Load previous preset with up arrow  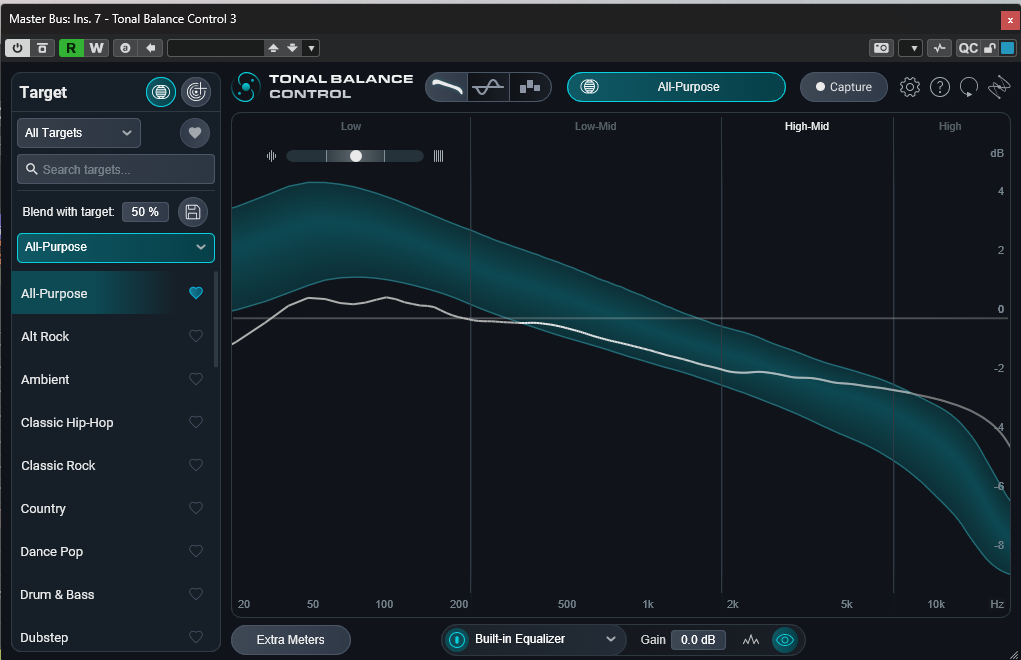[273, 48]
